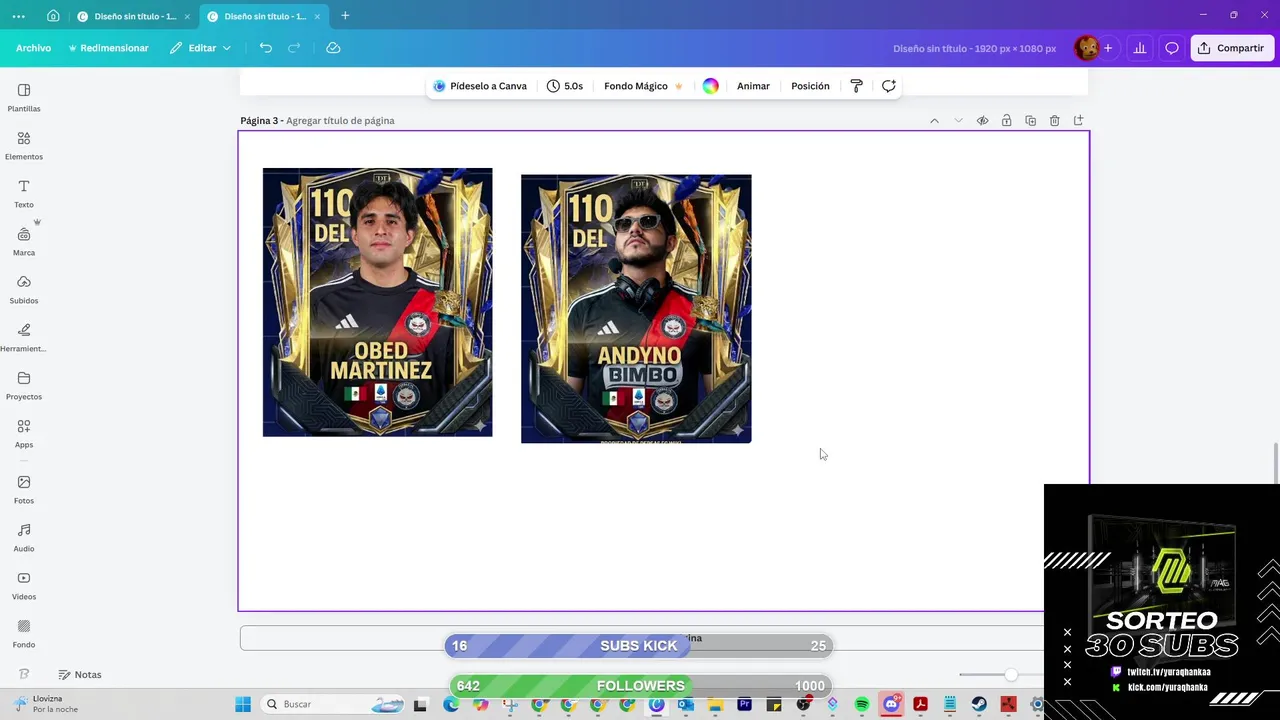
Task: Click the cloud save status icon
Action: [x=333, y=48]
